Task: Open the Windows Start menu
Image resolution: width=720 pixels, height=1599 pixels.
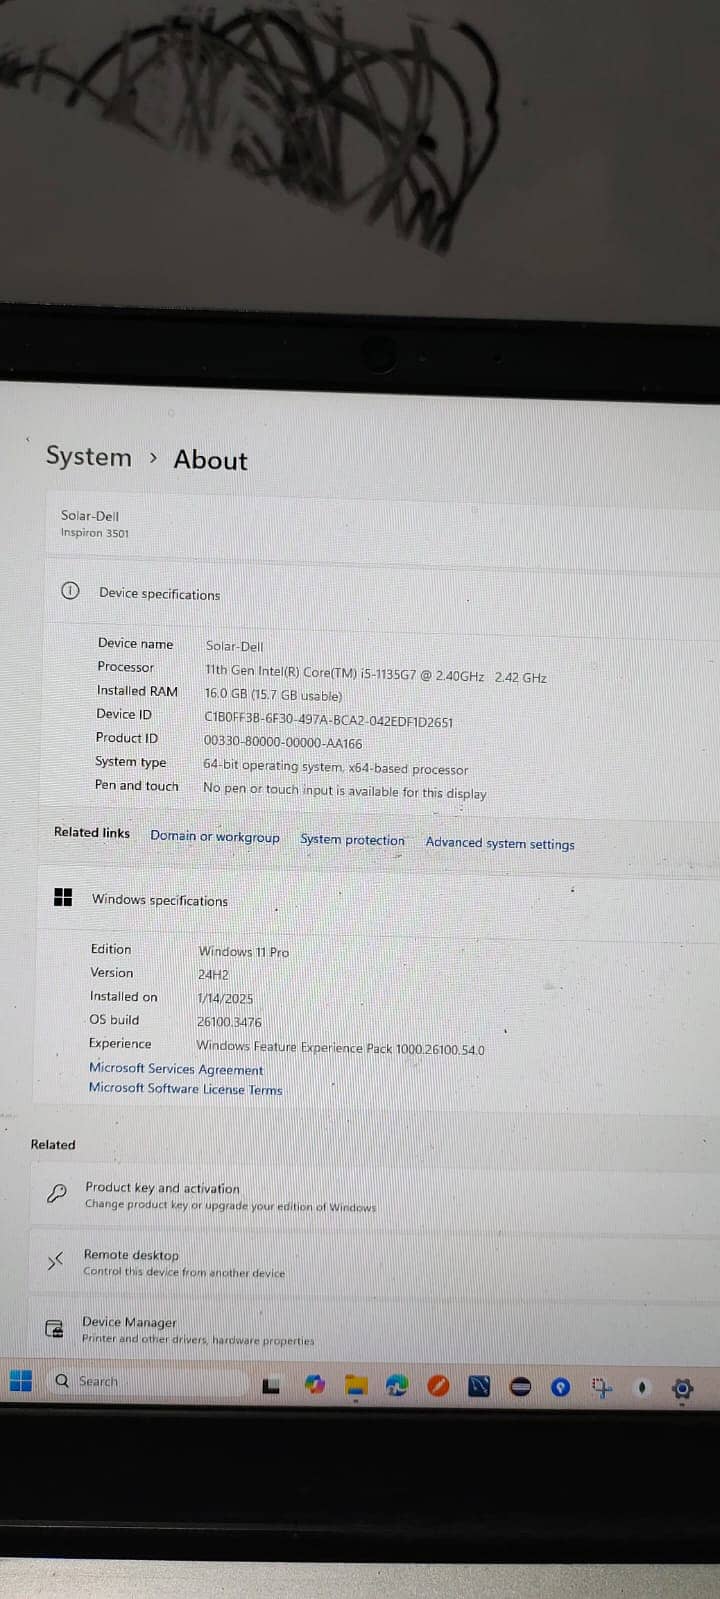Action: tap(20, 1381)
